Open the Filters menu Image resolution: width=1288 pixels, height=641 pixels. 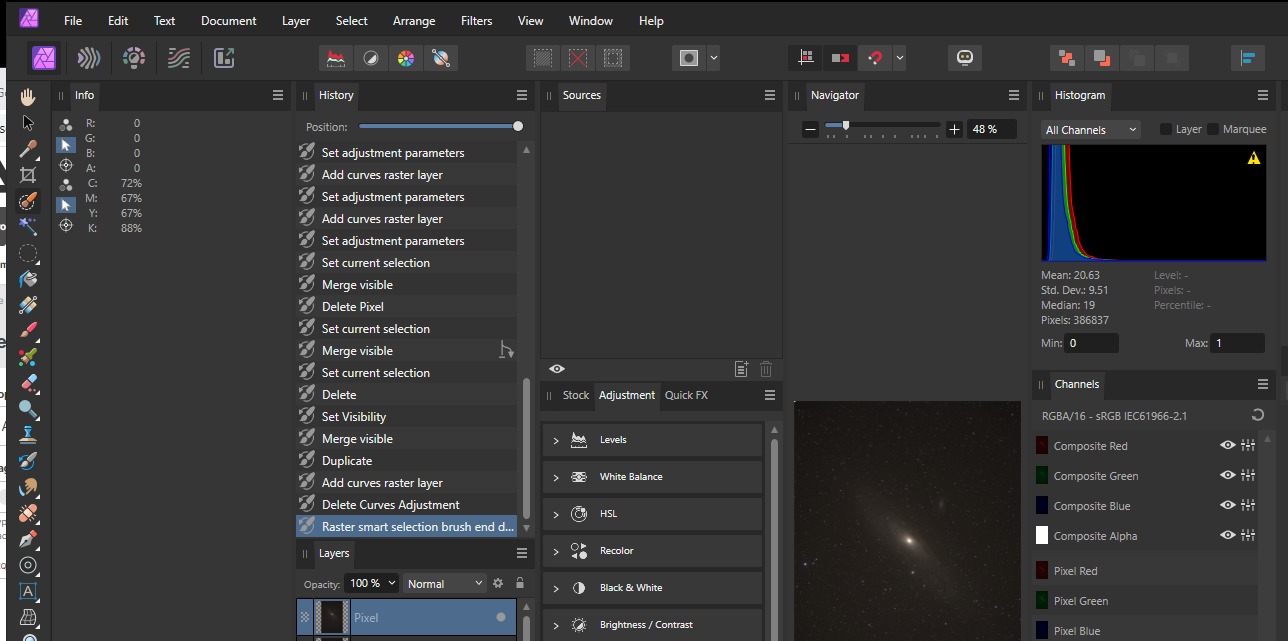[476, 20]
